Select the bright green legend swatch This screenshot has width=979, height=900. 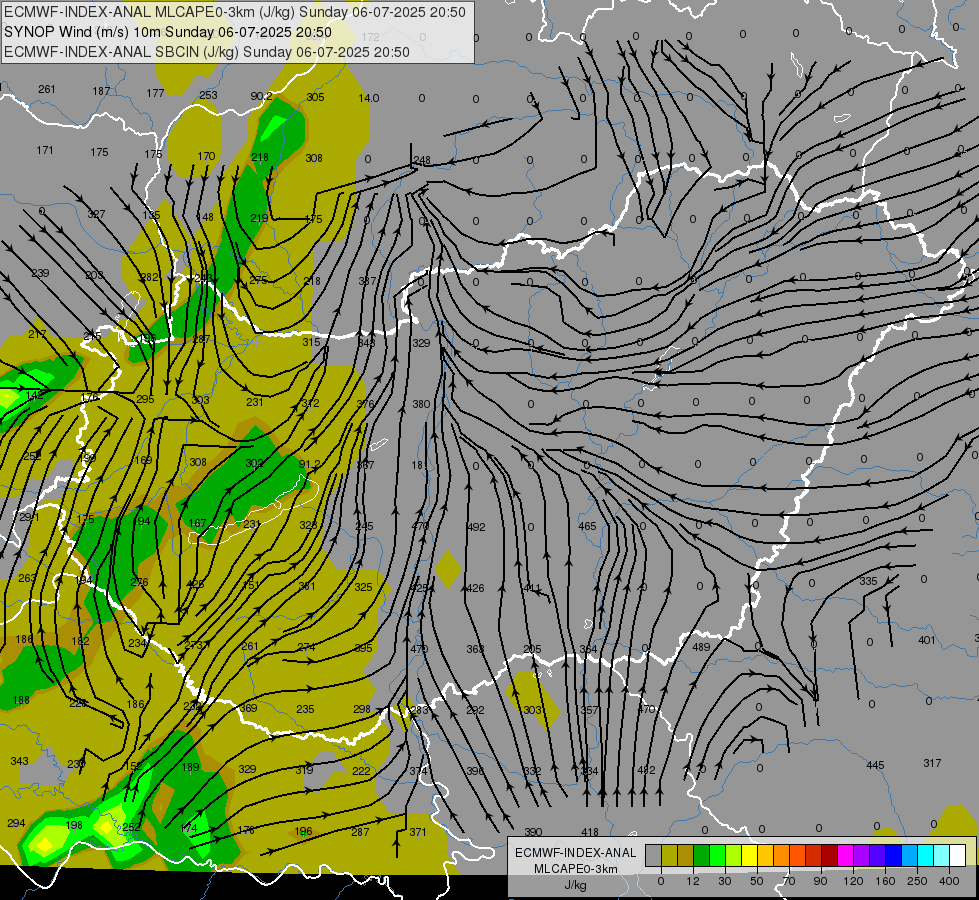click(x=718, y=855)
